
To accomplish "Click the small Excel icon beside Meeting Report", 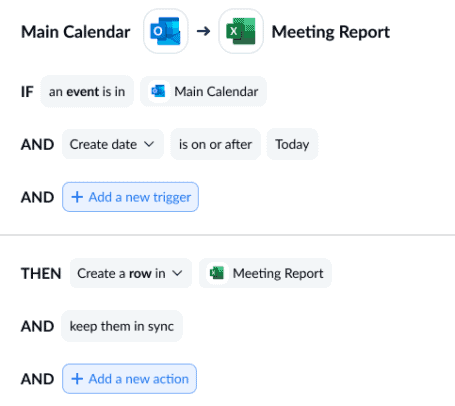I will [217, 273].
